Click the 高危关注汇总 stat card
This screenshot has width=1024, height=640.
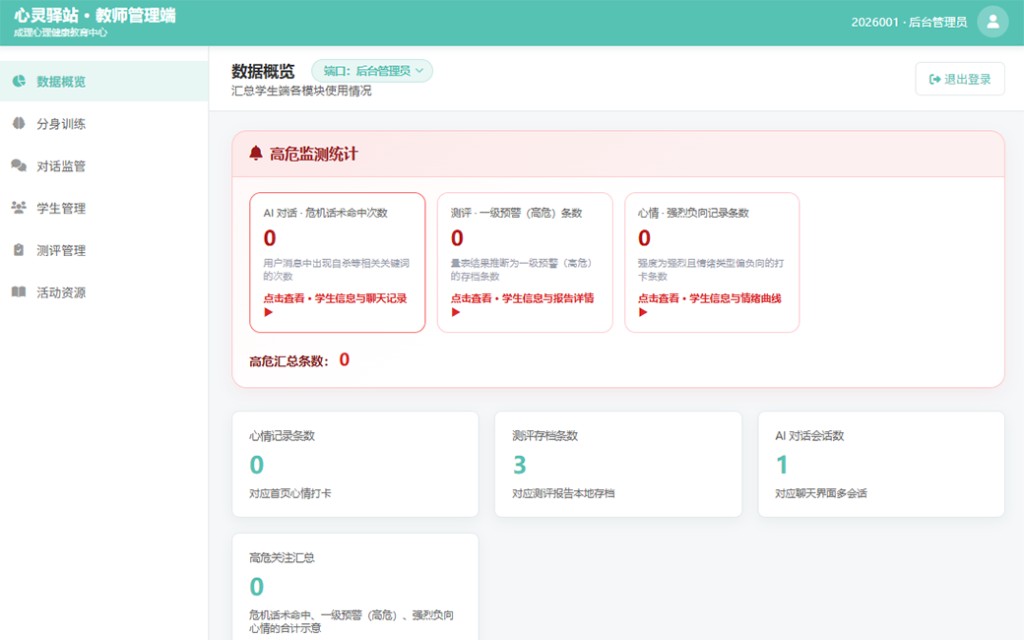coord(355,587)
